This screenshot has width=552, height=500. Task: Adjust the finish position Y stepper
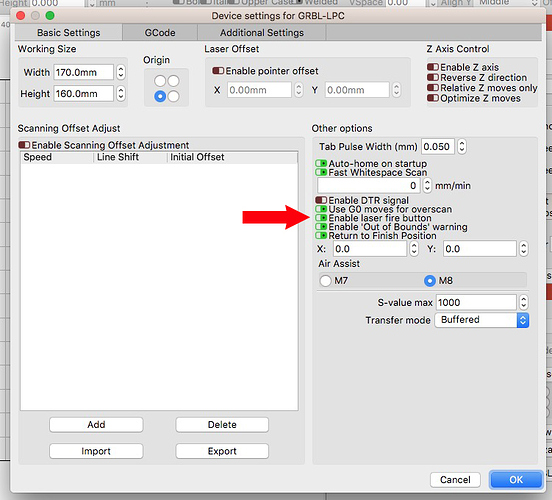coord(524,249)
